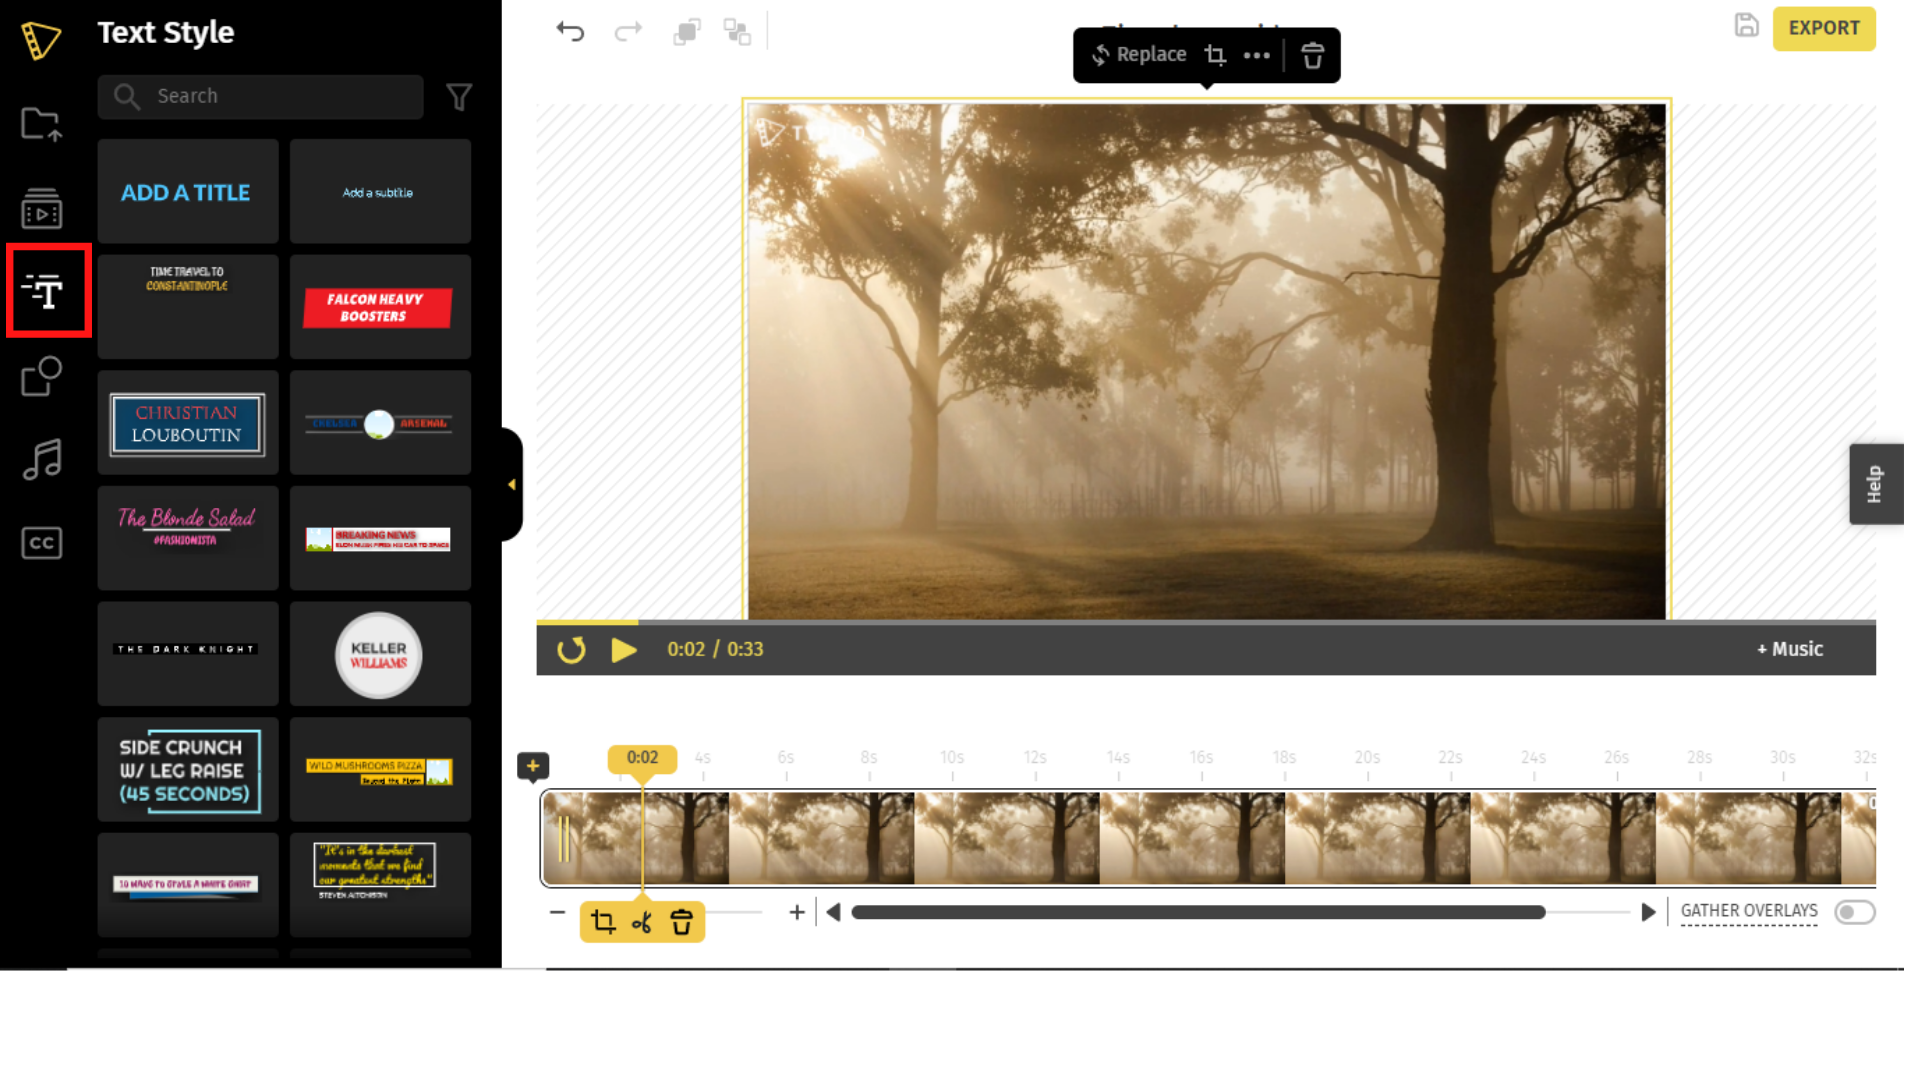This screenshot has width=1920, height=1080.
Task: Click the 0:02 playhead marker
Action: coord(642,758)
